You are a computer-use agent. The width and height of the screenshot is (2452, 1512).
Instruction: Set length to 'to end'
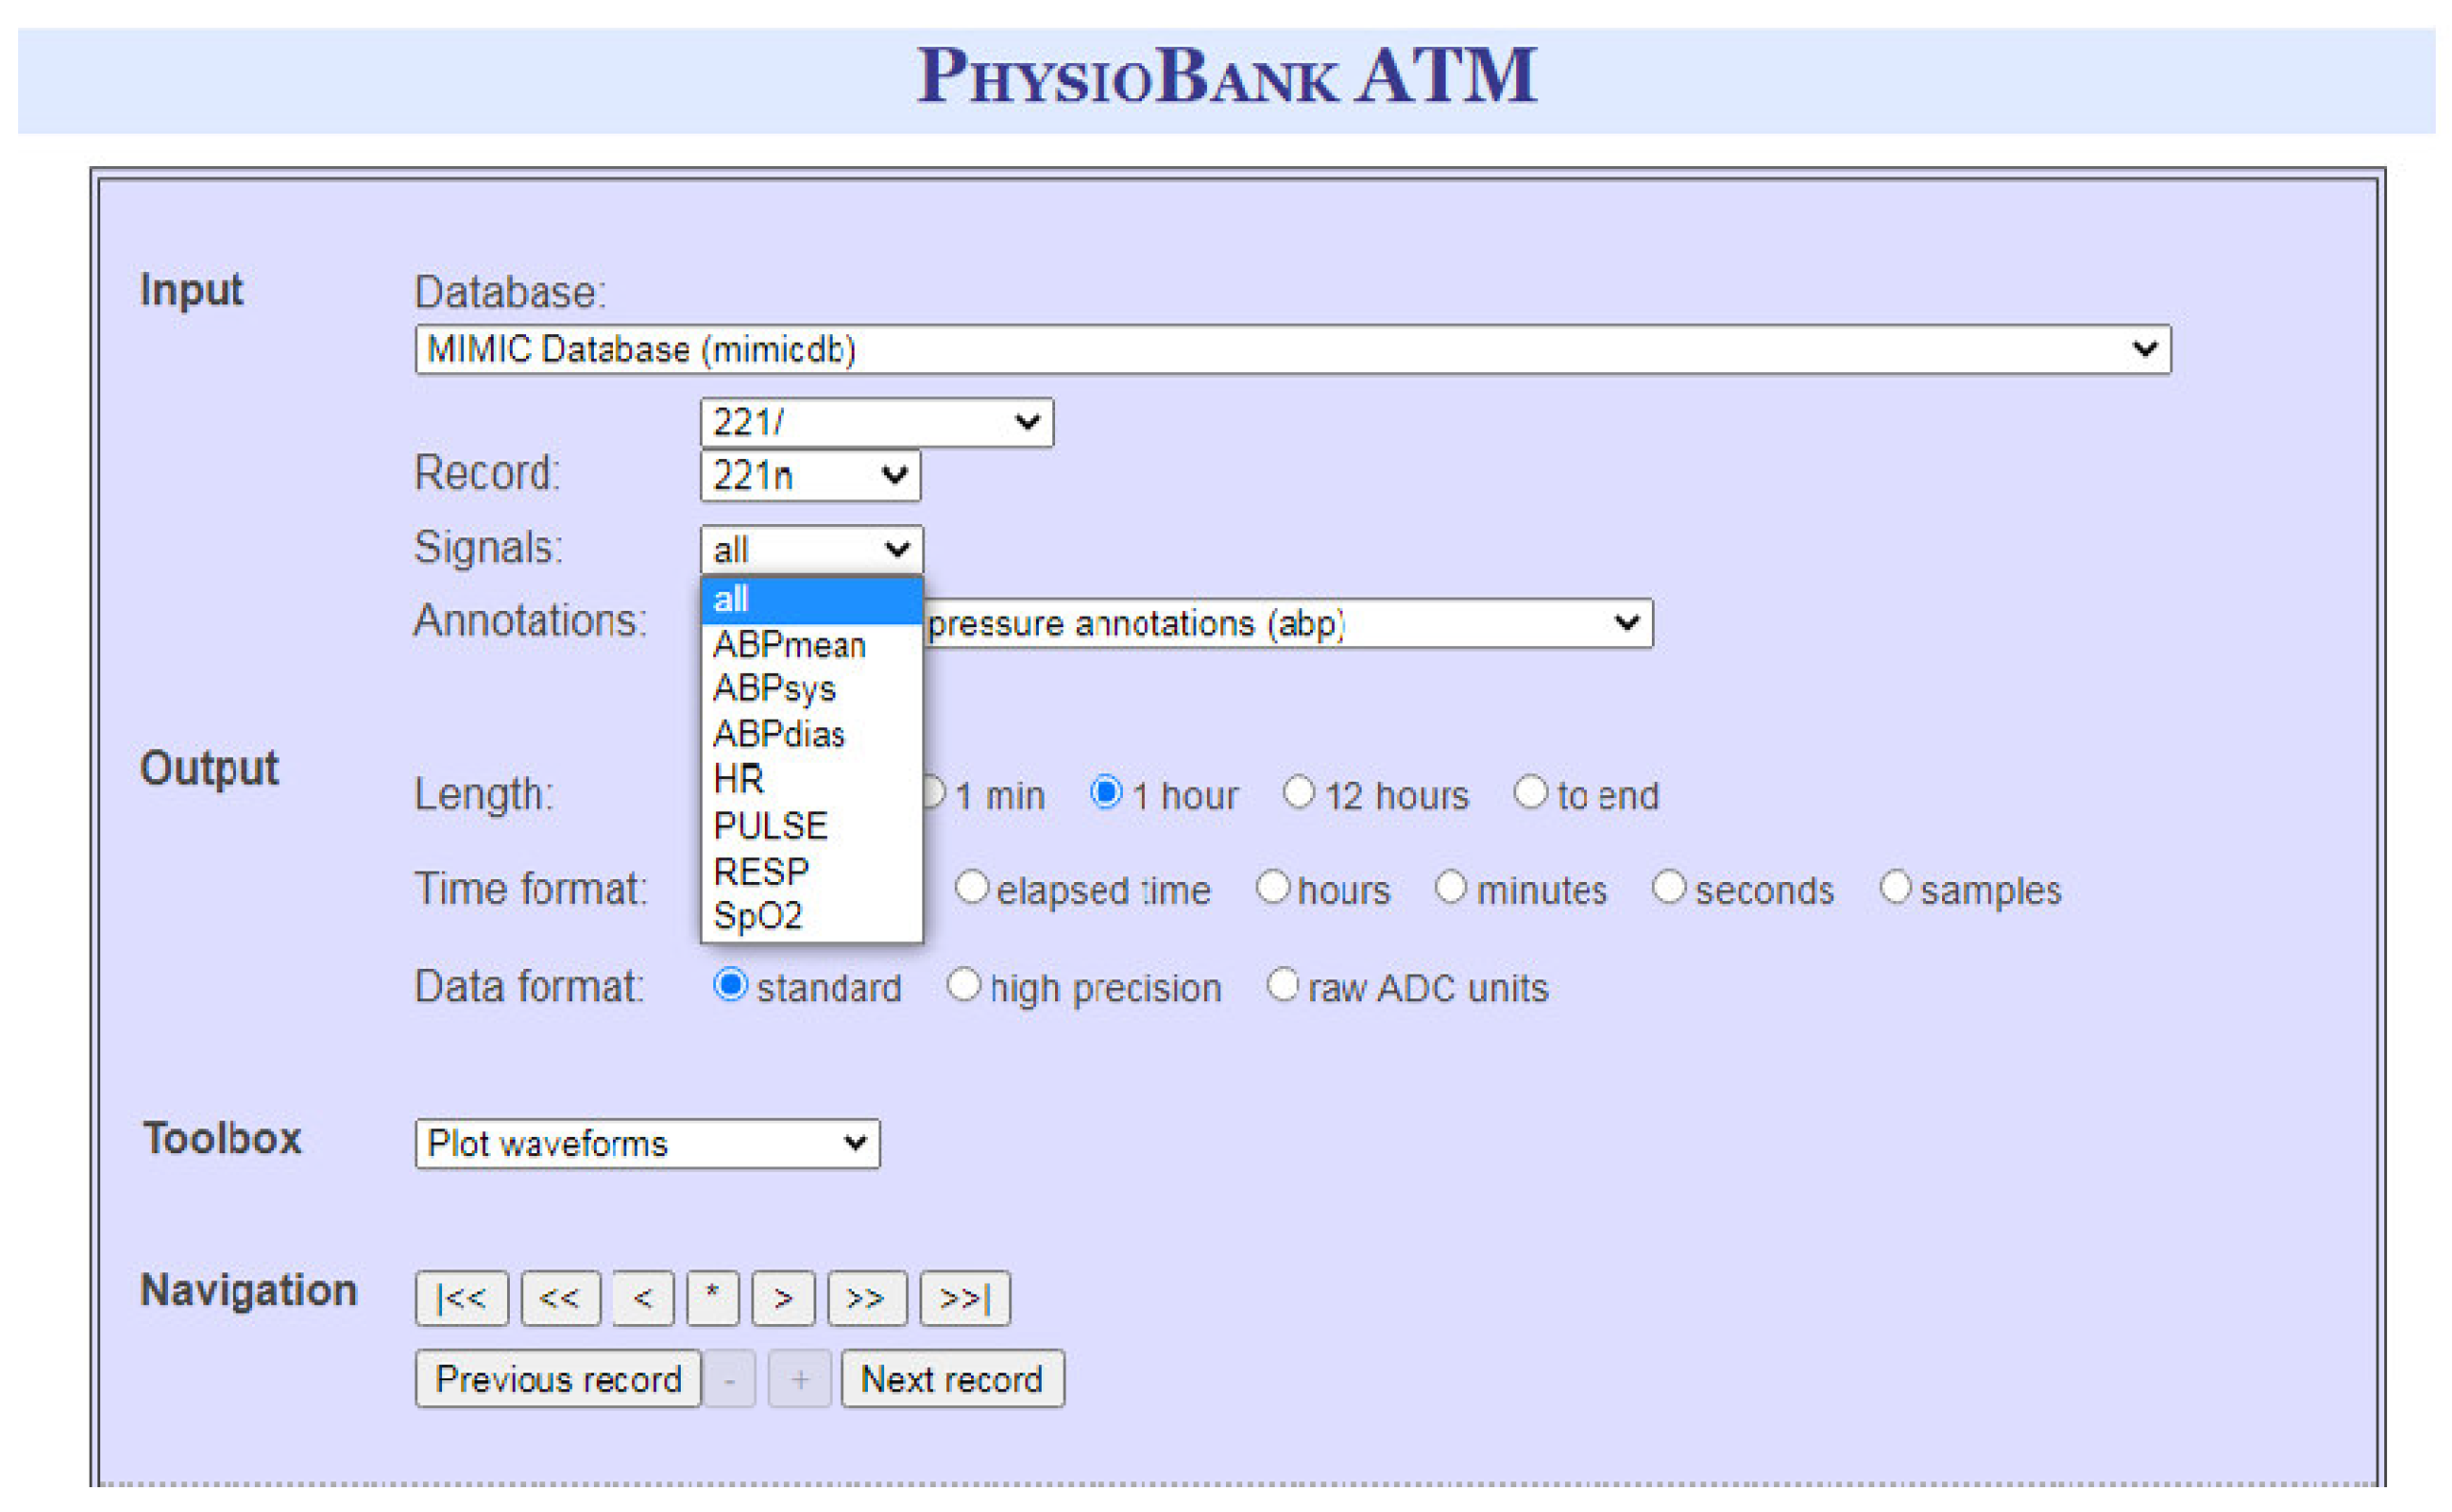coord(1530,793)
